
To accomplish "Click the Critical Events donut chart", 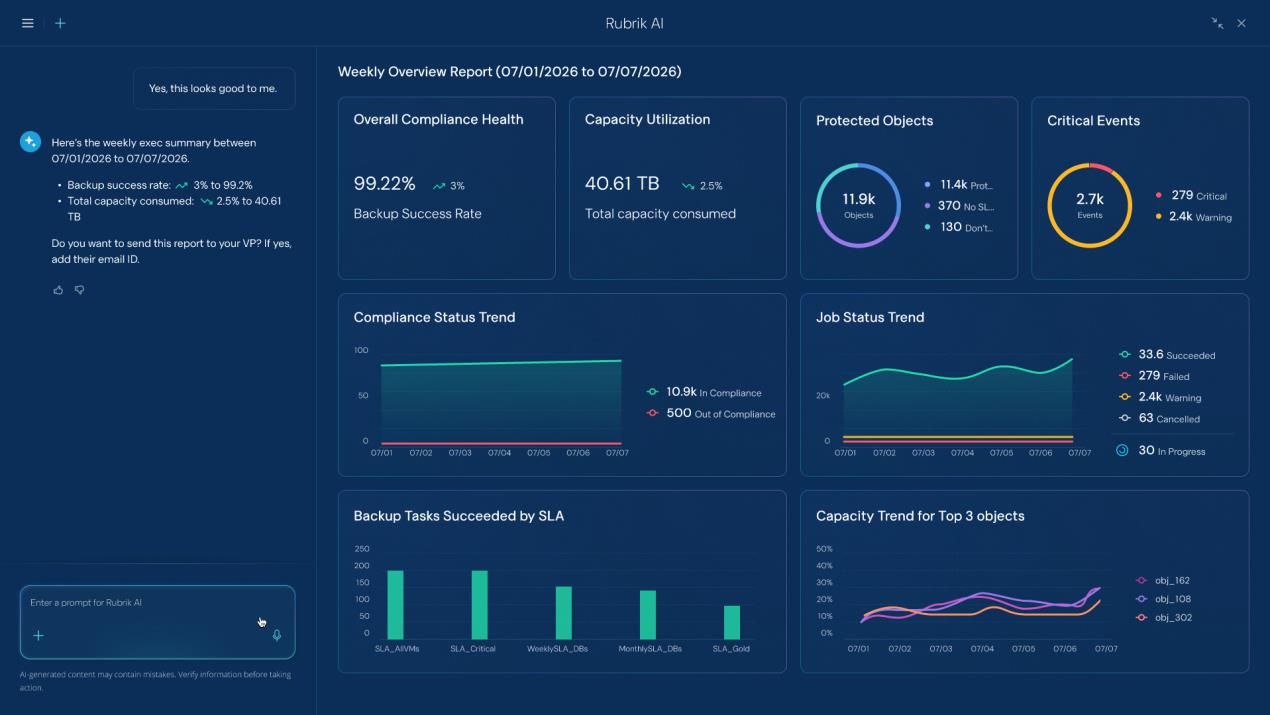I will pos(1089,205).
